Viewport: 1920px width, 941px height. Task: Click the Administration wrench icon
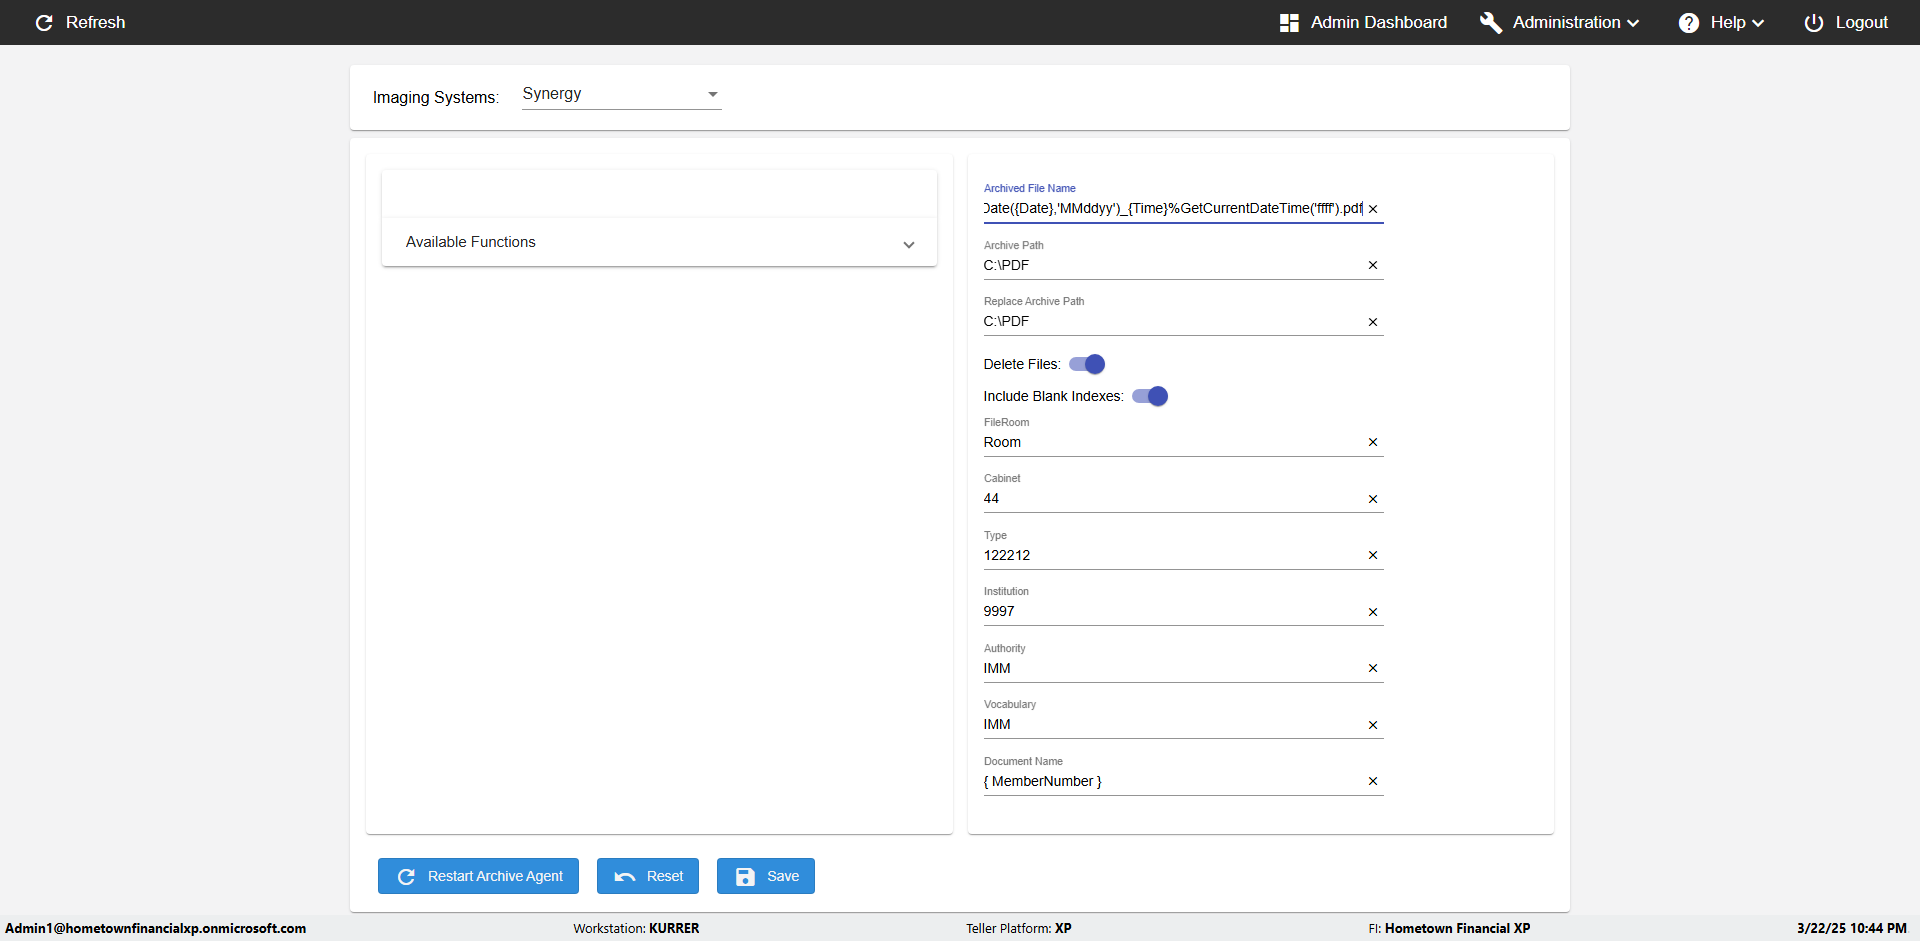click(1491, 23)
